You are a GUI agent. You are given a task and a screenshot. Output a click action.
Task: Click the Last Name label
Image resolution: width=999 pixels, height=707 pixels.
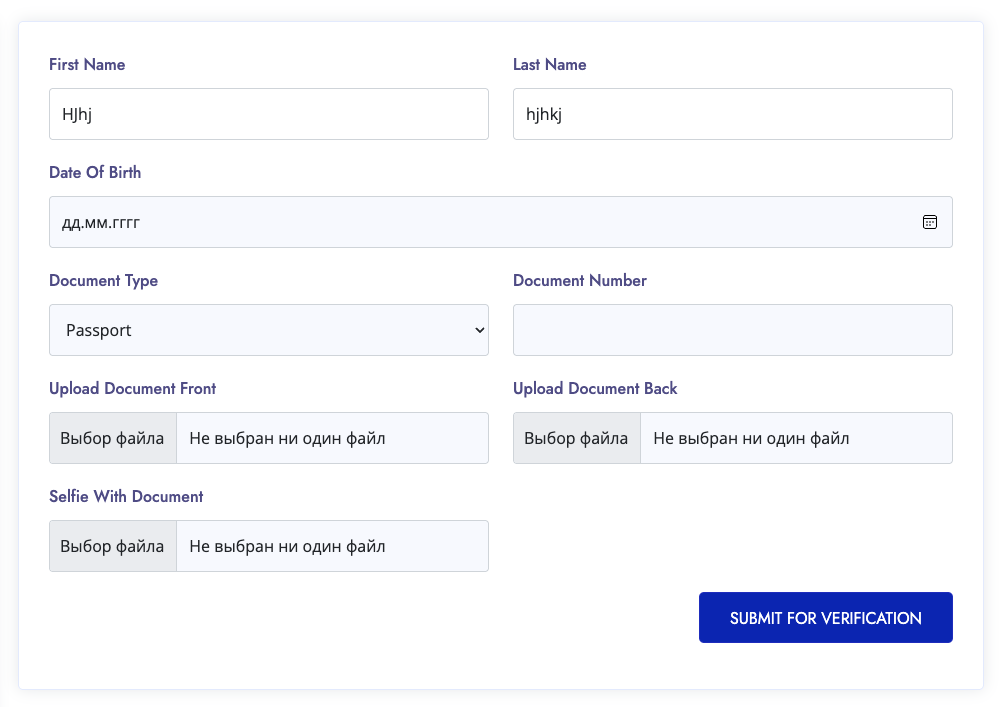pyautogui.click(x=550, y=64)
